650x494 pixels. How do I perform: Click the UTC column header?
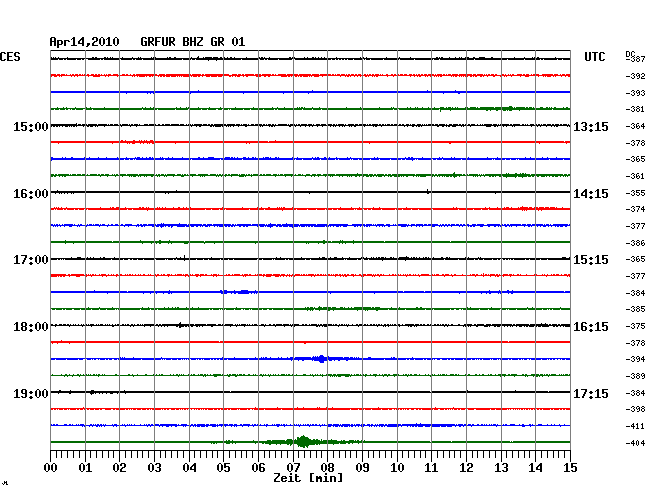[x=594, y=57]
